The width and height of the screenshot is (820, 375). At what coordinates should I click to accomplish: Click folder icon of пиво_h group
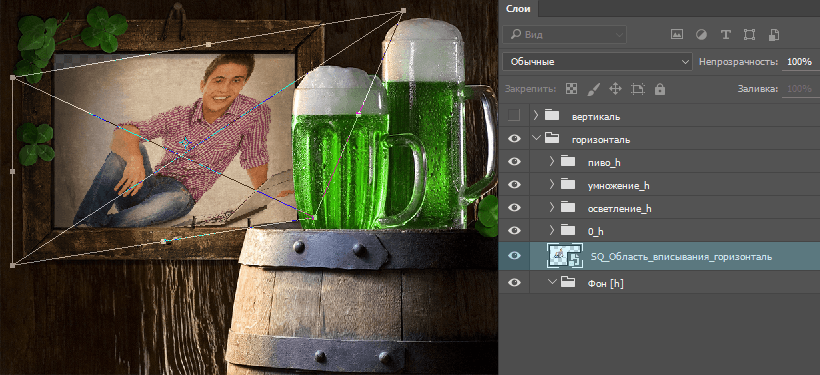click(x=568, y=162)
